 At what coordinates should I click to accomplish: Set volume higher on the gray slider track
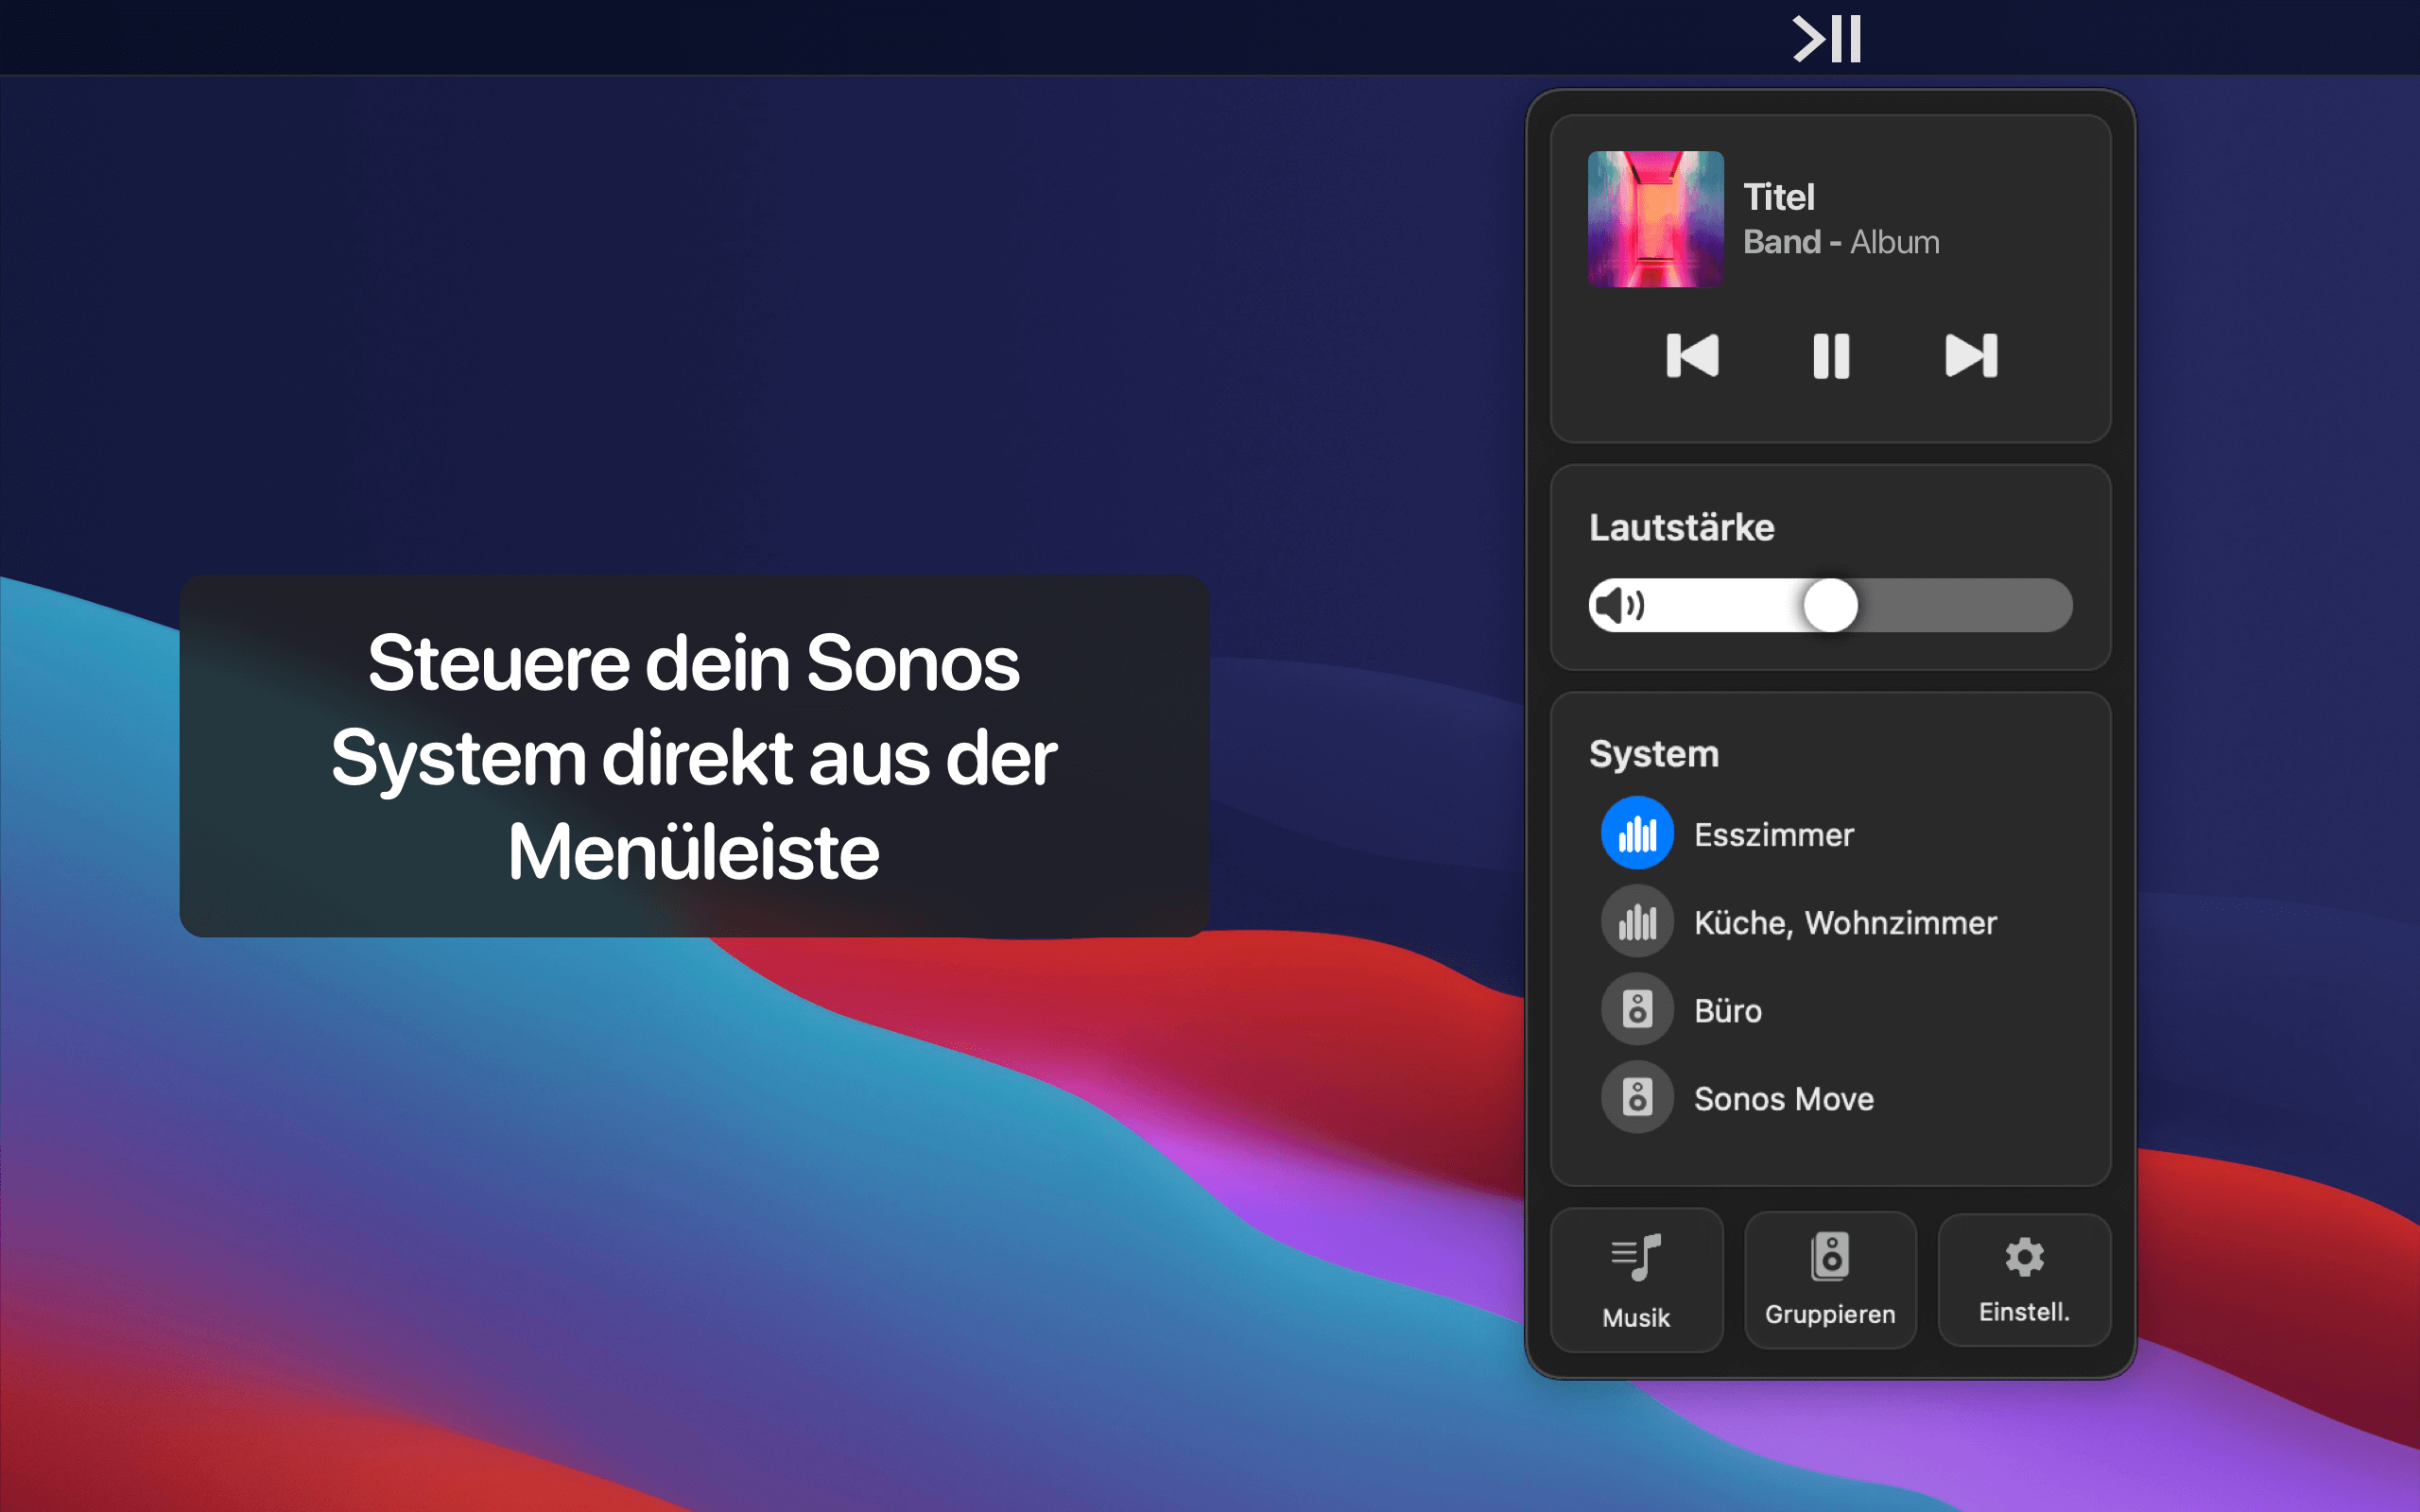1965,605
